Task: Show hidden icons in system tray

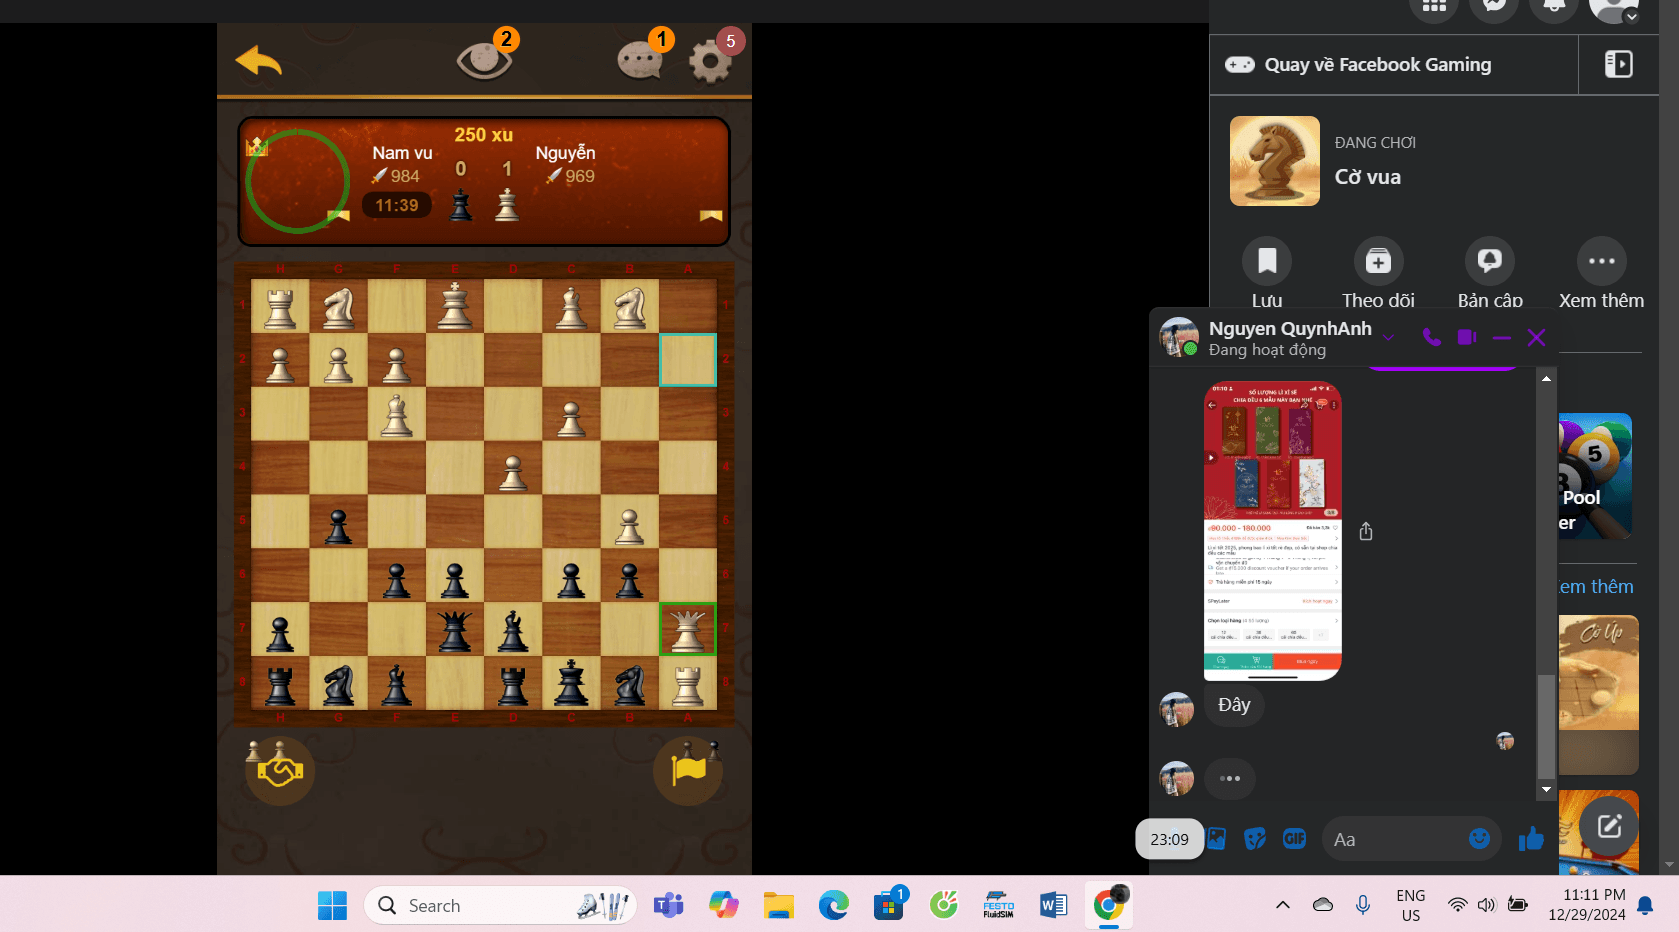Action: (x=1282, y=905)
